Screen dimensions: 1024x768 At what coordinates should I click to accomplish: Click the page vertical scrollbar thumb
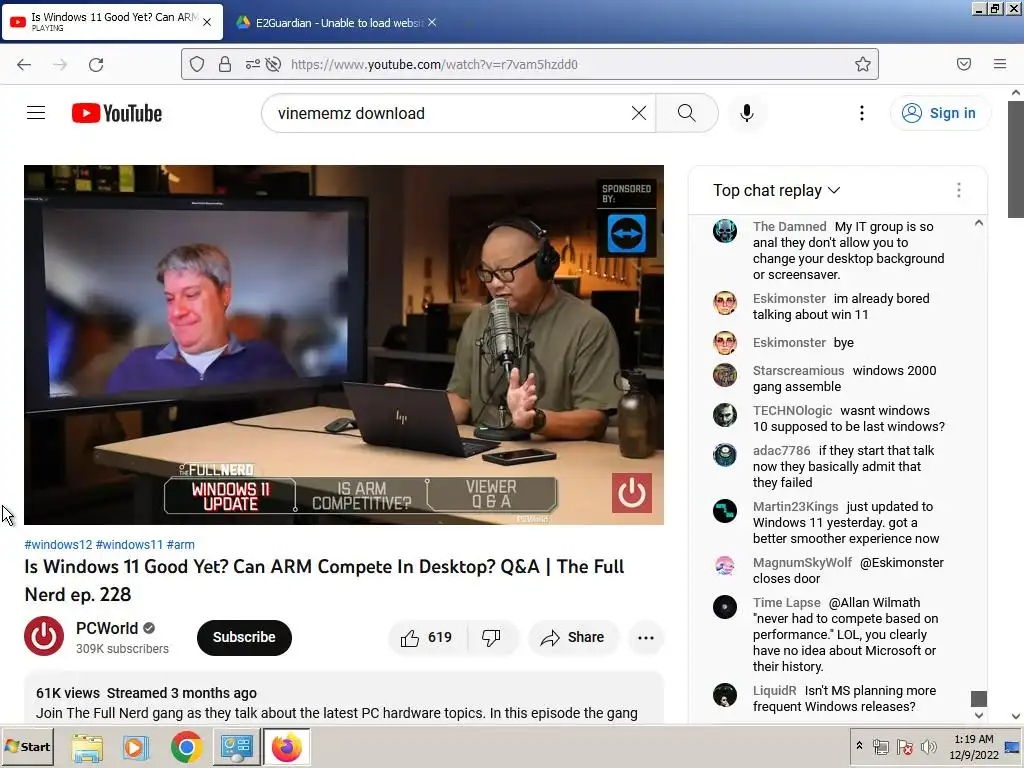point(1016,159)
